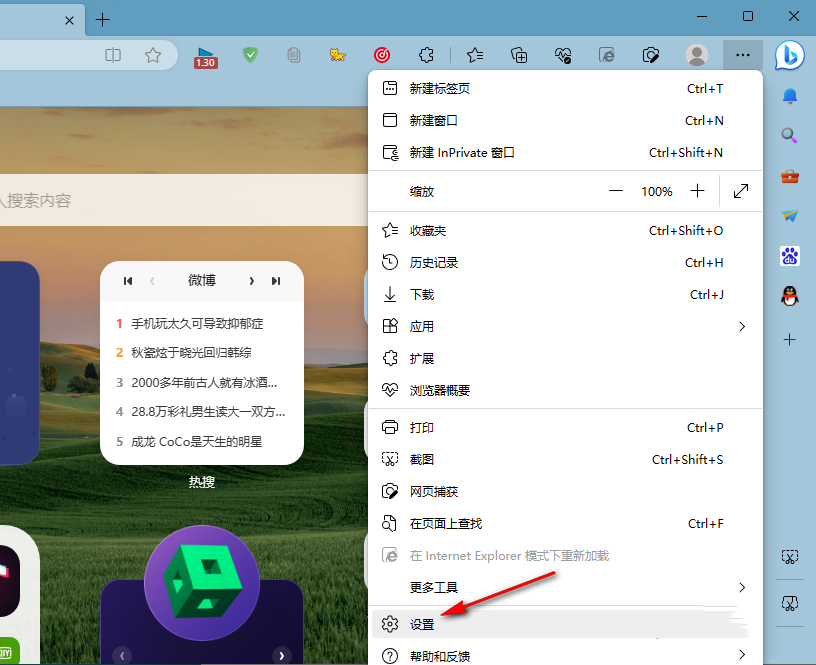The width and height of the screenshot is (816, 665).
Task: Toggle the Internet Explorer mode toolbar icon
Action: tap(607, 55)
